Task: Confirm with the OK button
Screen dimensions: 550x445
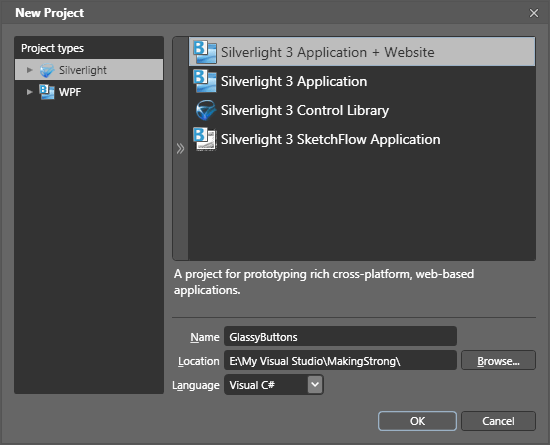Action: coord(417,421)
